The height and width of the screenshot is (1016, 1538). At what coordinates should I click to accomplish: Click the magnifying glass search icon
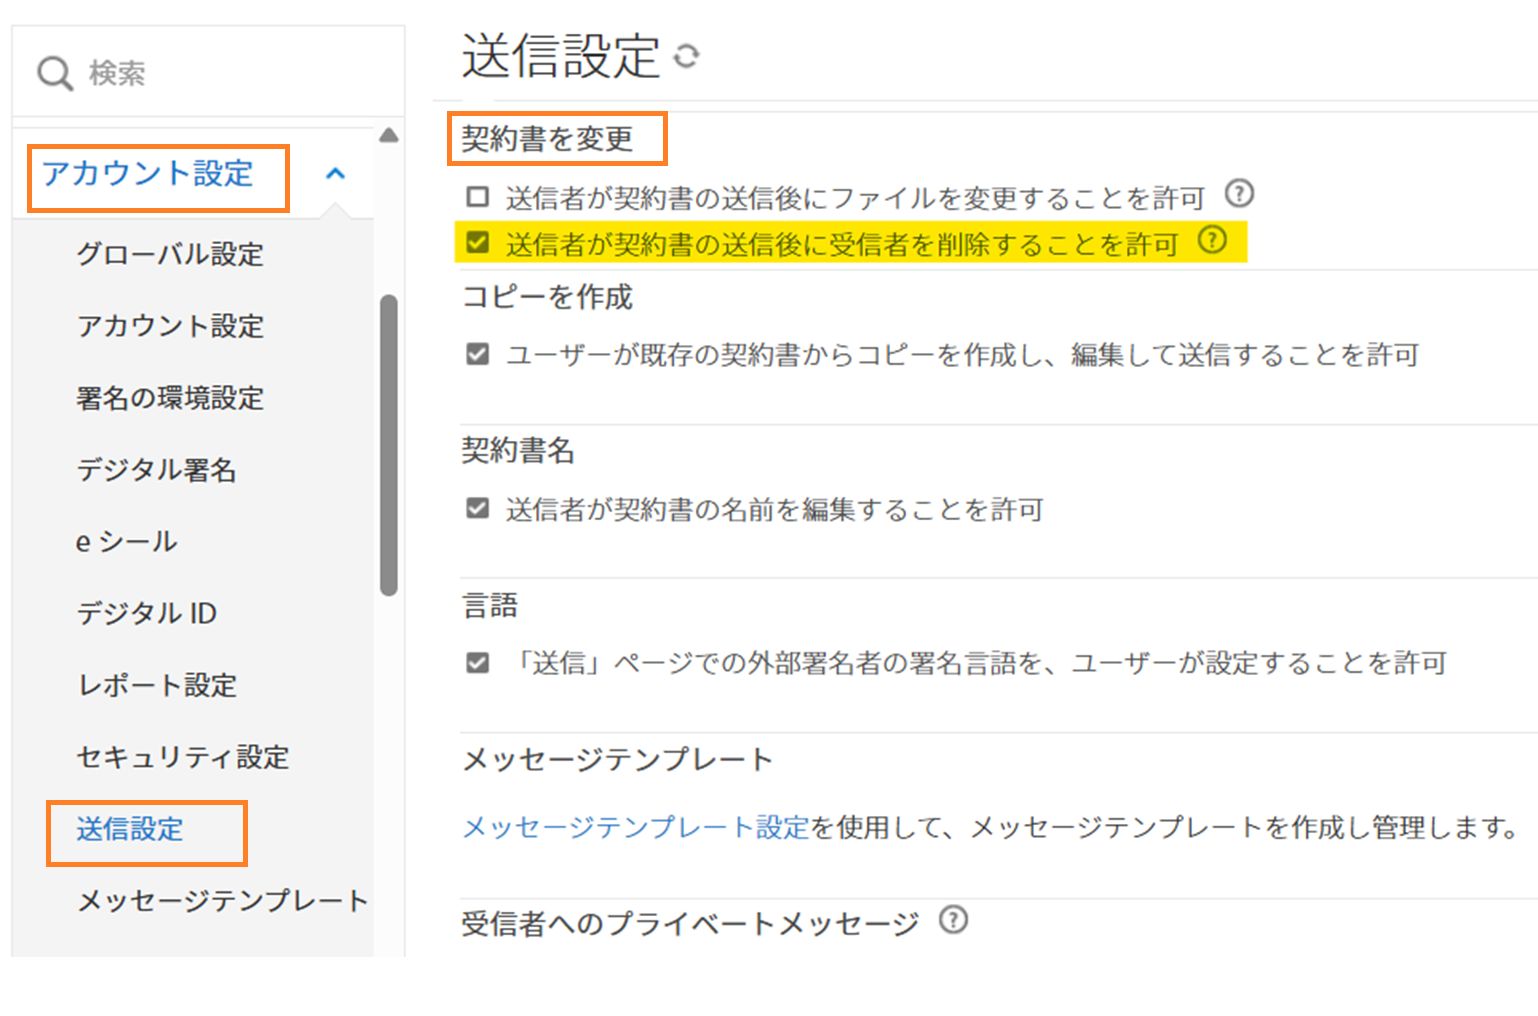pos(54,71)
